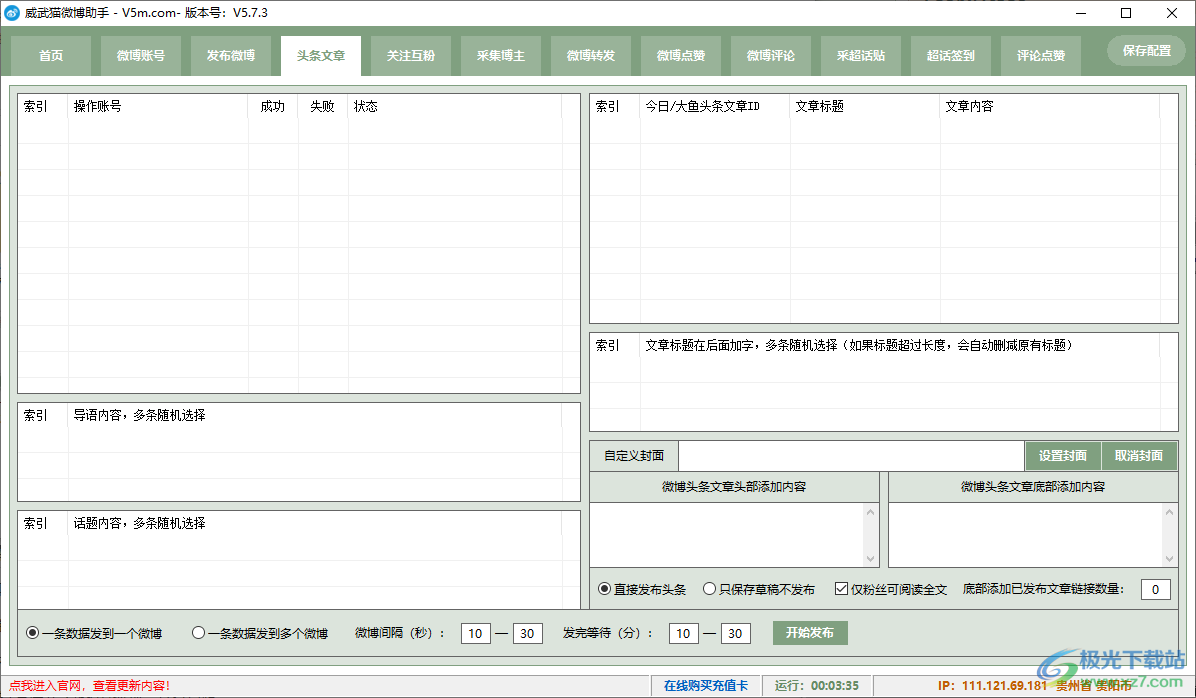Select 一条数据发到多个微博 radio option
Image resolution: width=1196 pixels, height=698 pixels.
pyautogui.click(x=260, y=633)
